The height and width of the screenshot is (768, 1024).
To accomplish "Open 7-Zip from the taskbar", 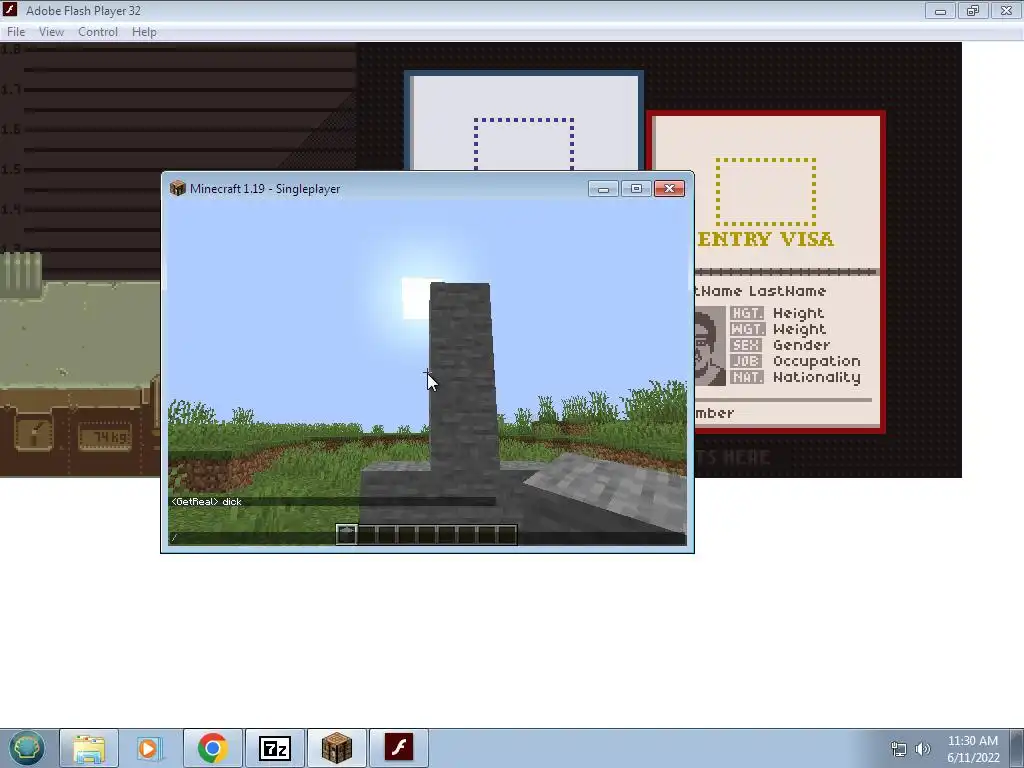I will pos(274,748).
